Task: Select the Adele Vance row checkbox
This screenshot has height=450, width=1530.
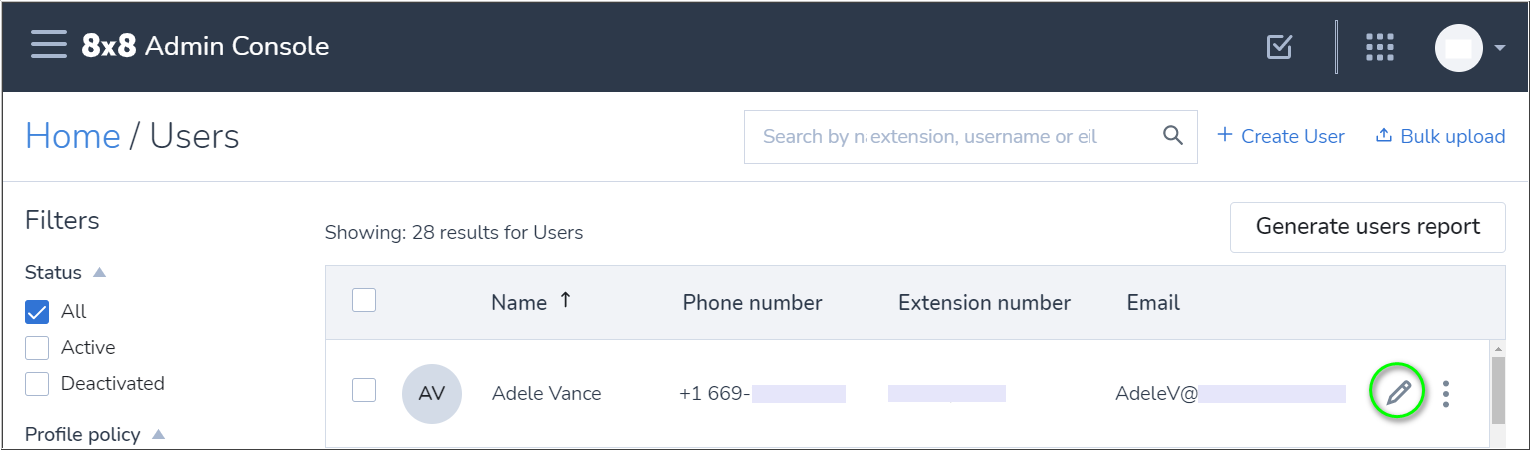Action: 364,390
